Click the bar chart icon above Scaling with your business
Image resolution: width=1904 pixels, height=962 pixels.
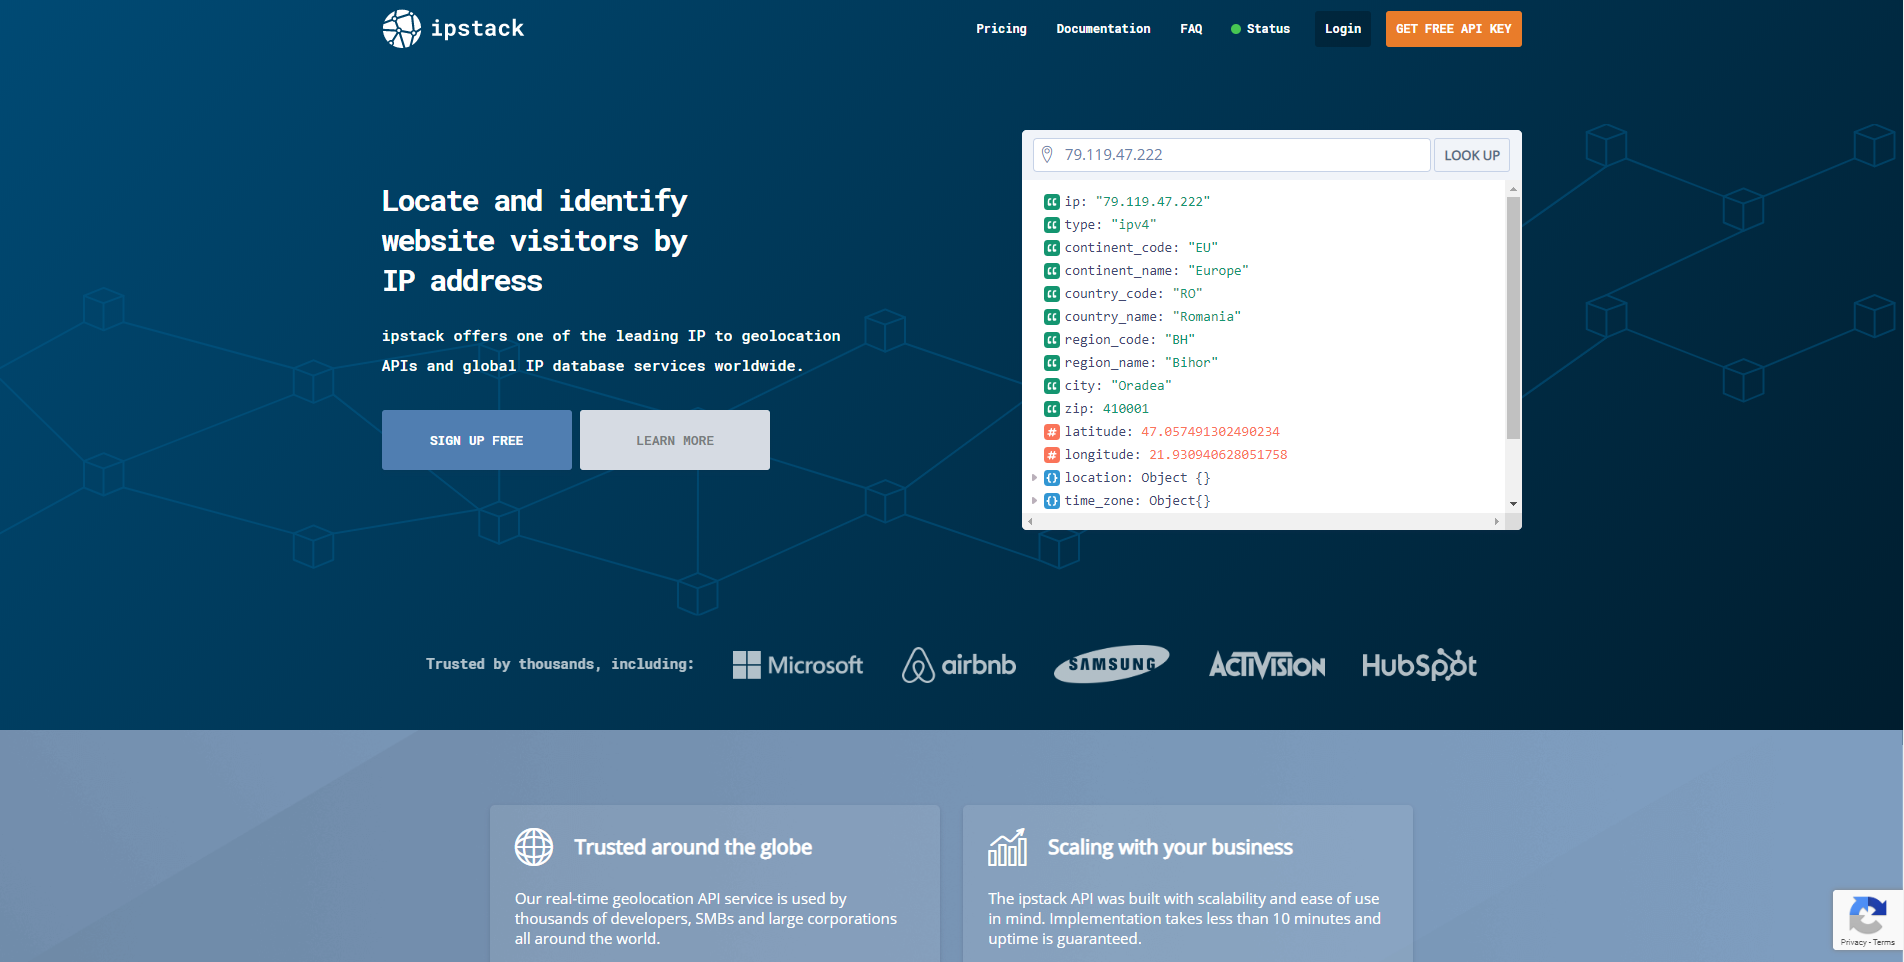[x=1008, y=846]
